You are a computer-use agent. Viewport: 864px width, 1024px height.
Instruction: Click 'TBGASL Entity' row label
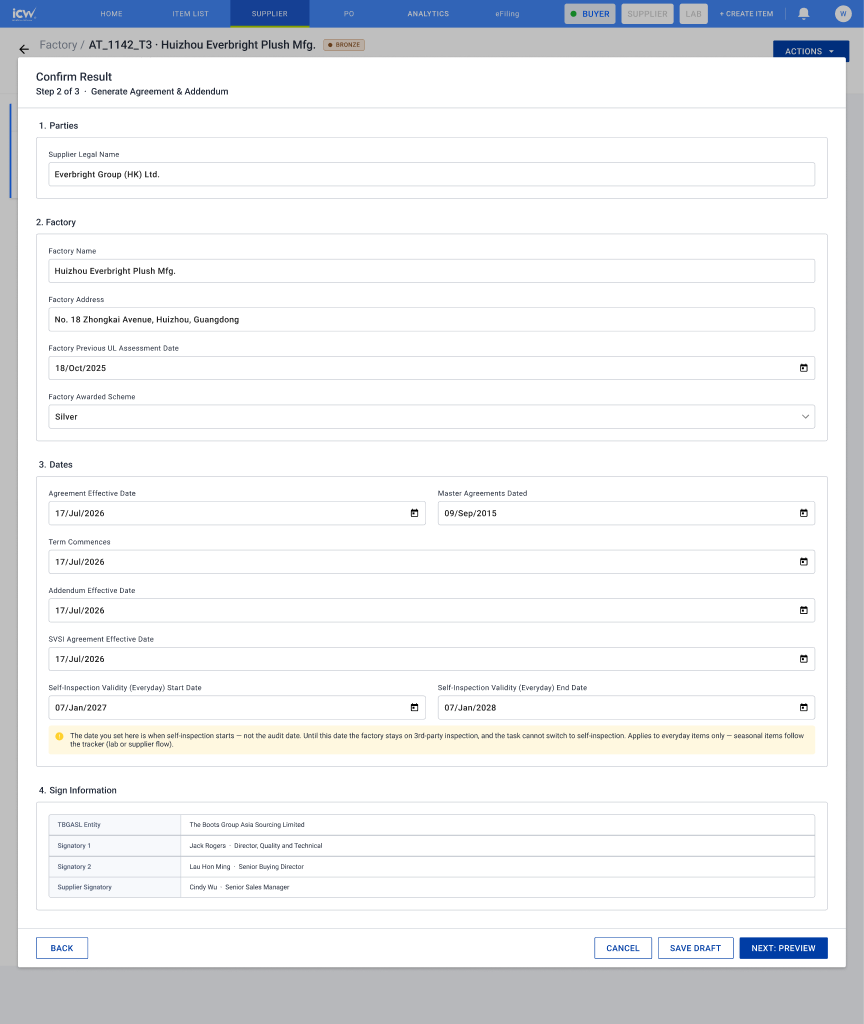point(79,825)
